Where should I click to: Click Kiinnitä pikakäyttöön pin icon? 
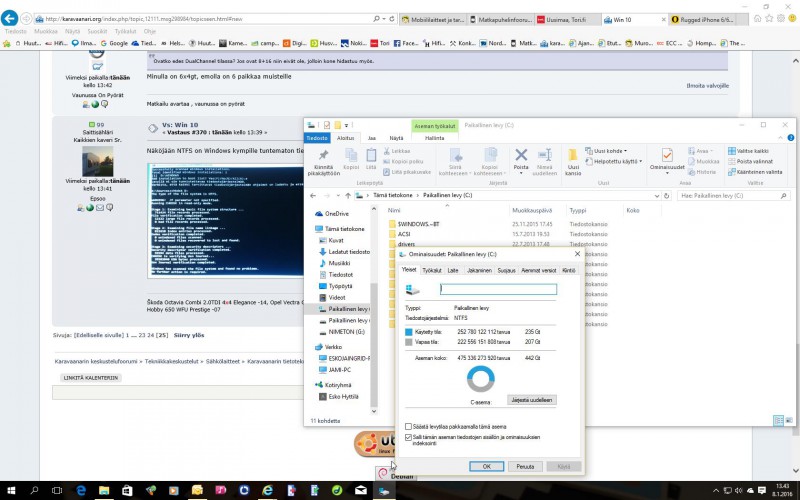coord(323,154)
